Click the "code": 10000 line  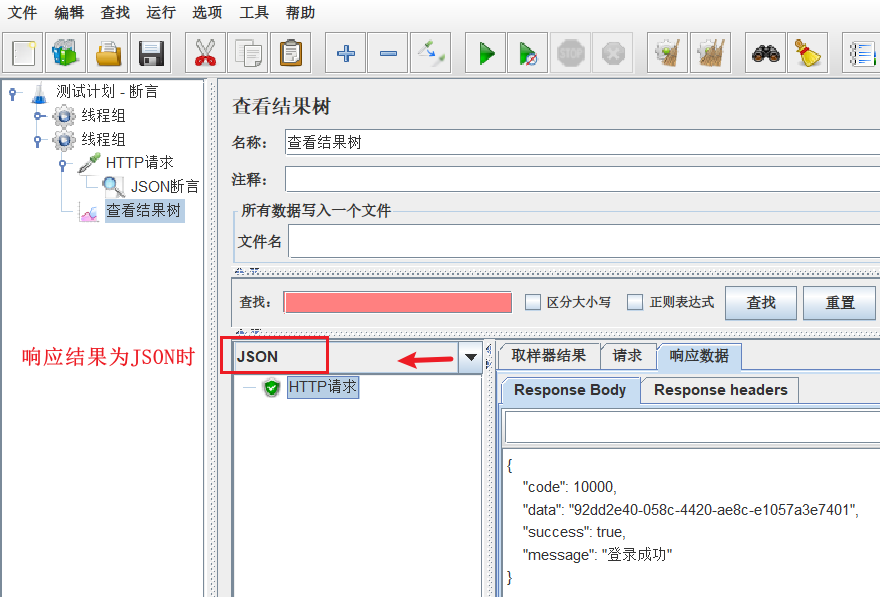pos(569,487)
